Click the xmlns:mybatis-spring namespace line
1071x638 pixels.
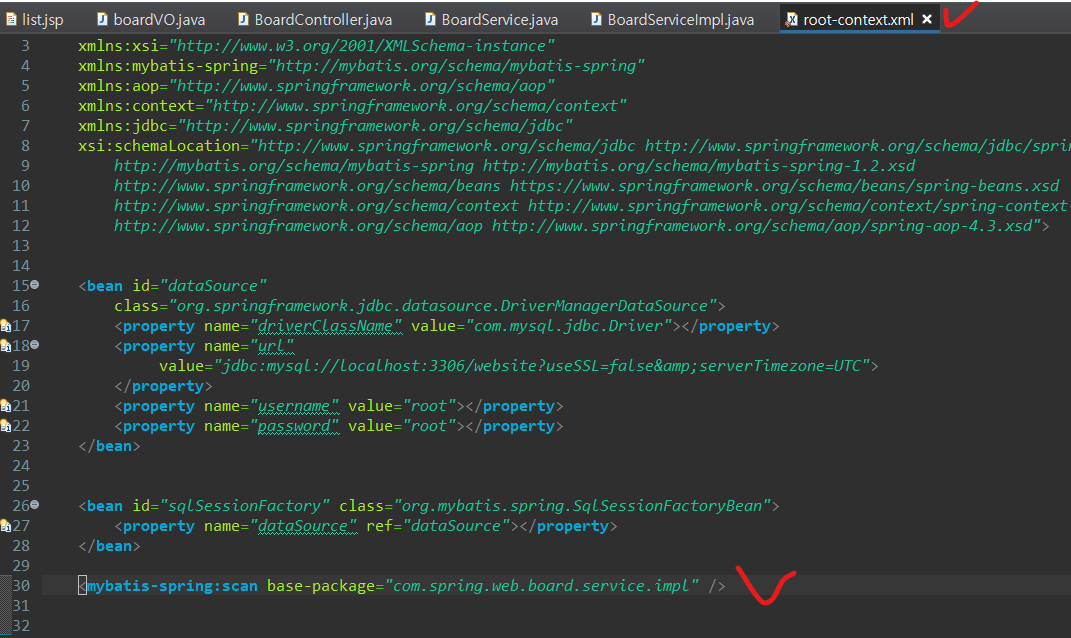pyautogui.click(x=361, y=66)
